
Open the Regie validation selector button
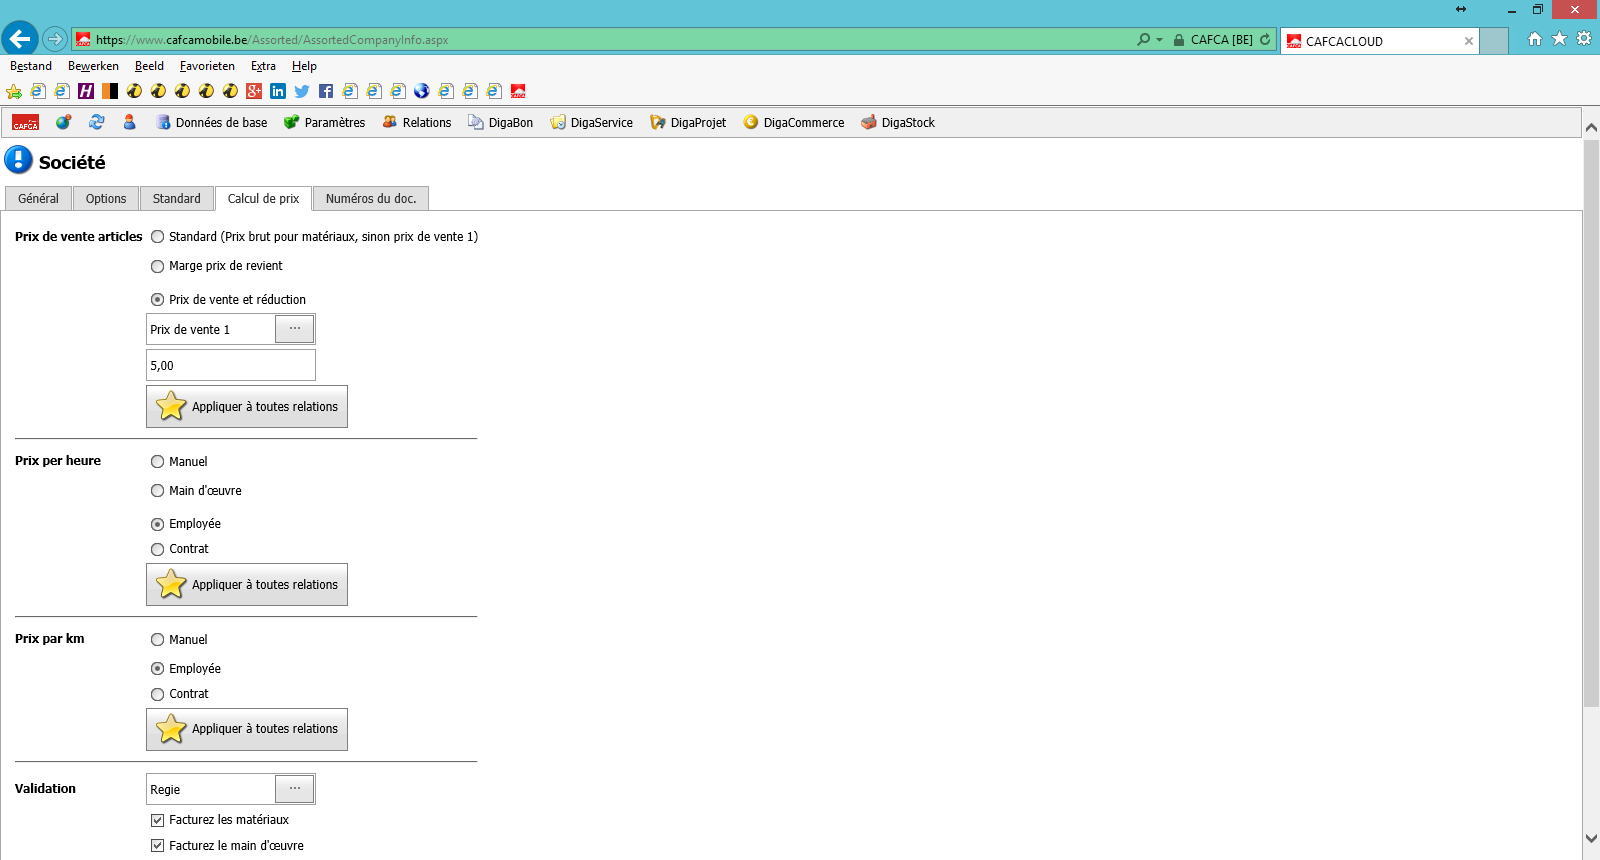(294, 789)
